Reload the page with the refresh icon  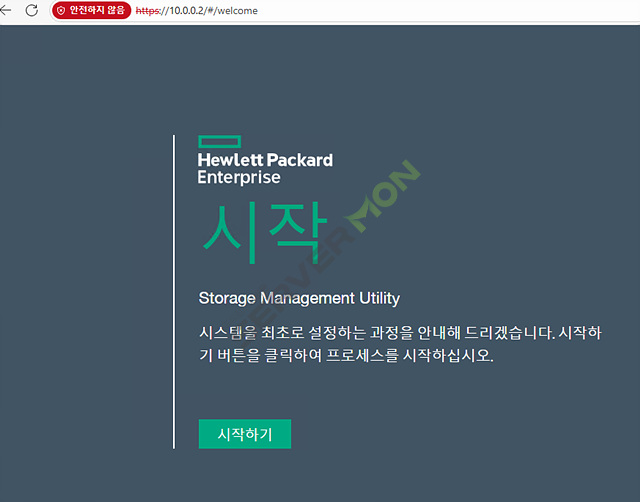32,10
